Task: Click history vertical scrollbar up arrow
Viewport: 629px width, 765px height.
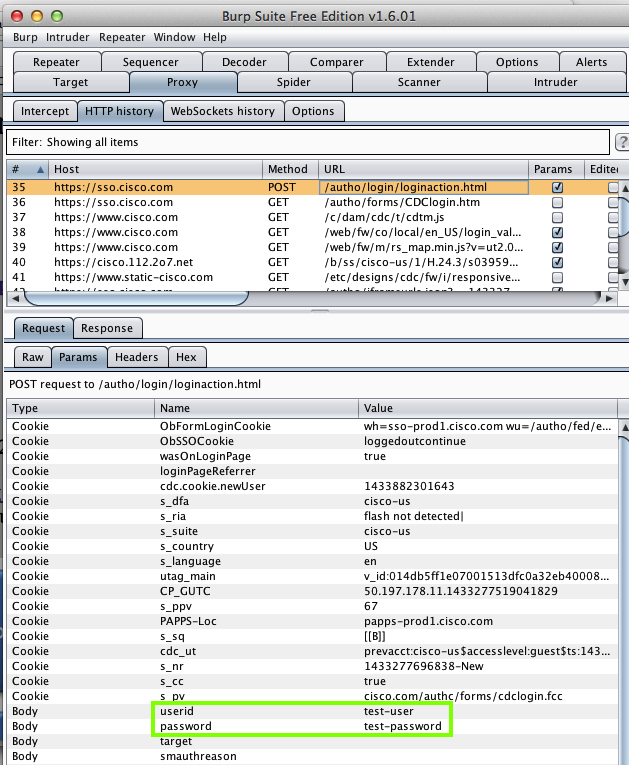Action: pos(624,188)
